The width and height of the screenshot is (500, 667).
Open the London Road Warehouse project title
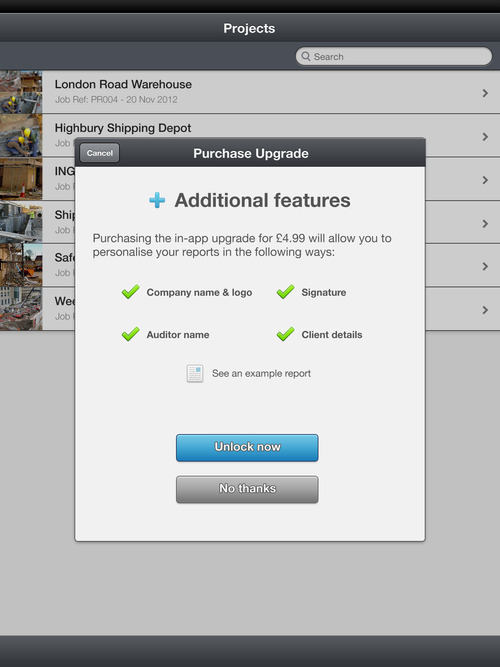click(x=123, y=84)
